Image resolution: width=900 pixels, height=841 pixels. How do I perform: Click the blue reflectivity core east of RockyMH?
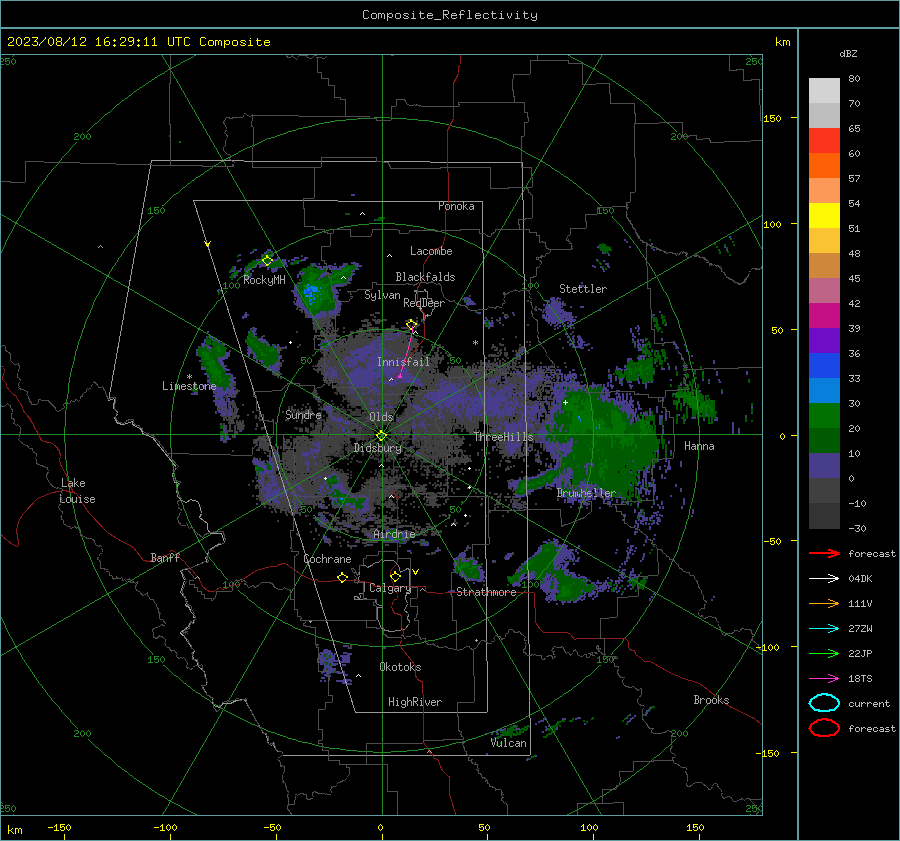pos(311,292)
